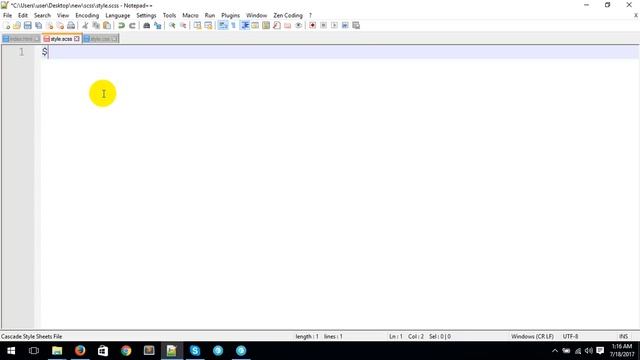Open the Tools menu
Screen dimensions: 640x360
tap(169, 16)
